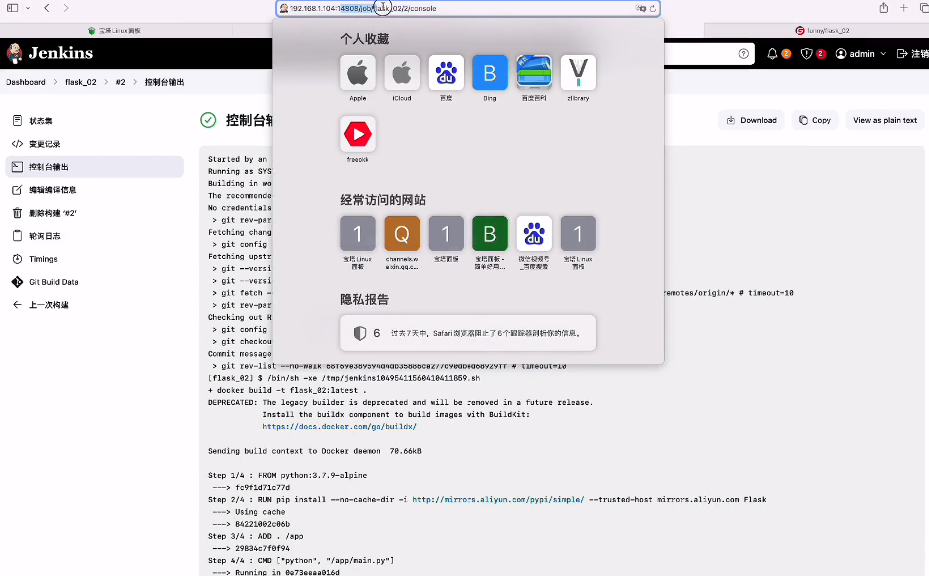Click the Safari address bar URL field
Screen dimensions: 929x576
468,8
